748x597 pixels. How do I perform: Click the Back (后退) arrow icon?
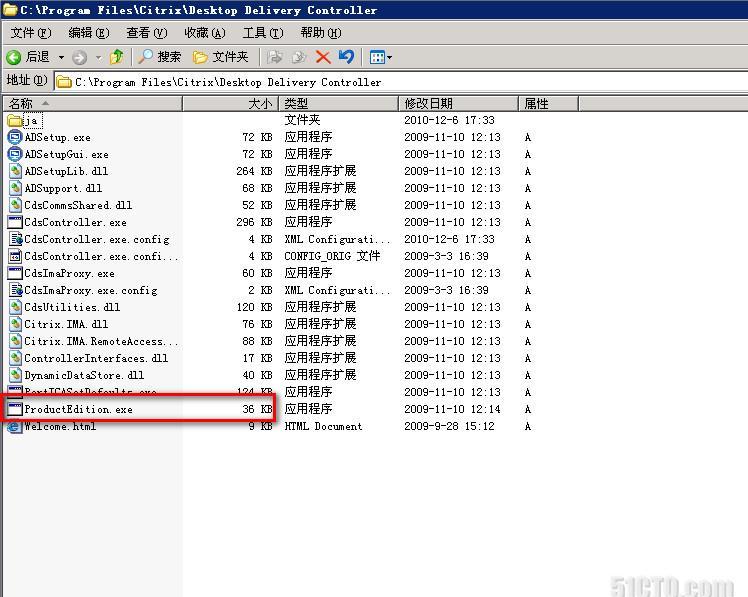click(x=14, y=58)
